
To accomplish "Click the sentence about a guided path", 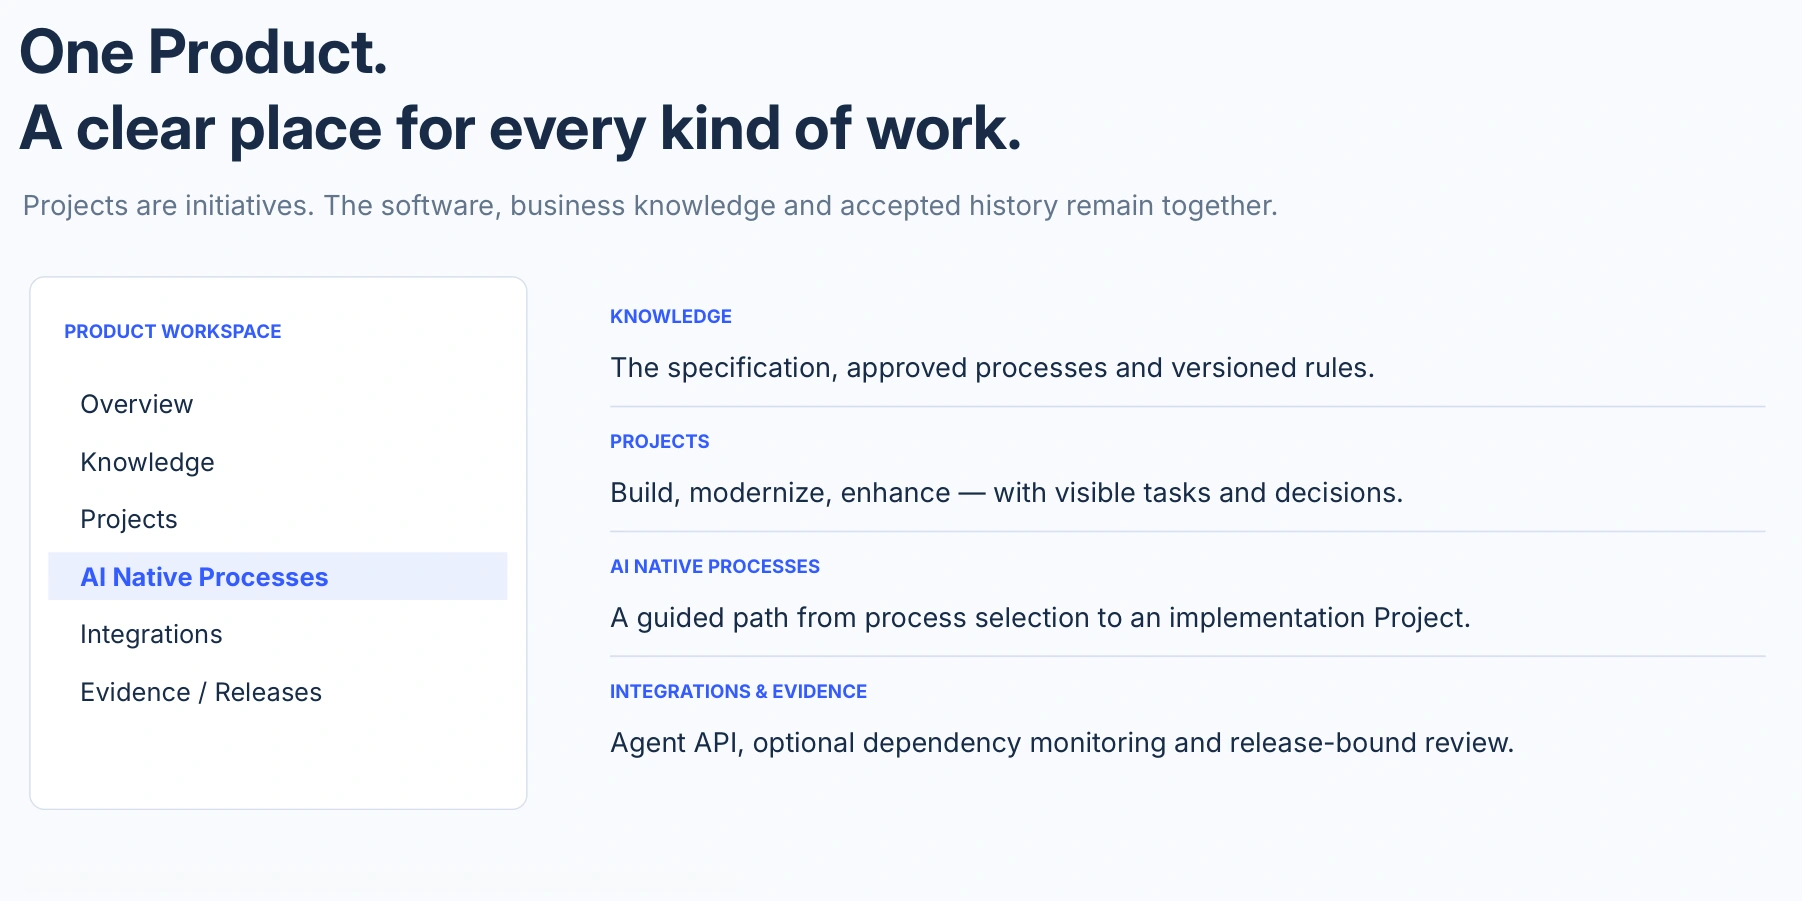I will pyautogui.click(x=1040, y=618).
